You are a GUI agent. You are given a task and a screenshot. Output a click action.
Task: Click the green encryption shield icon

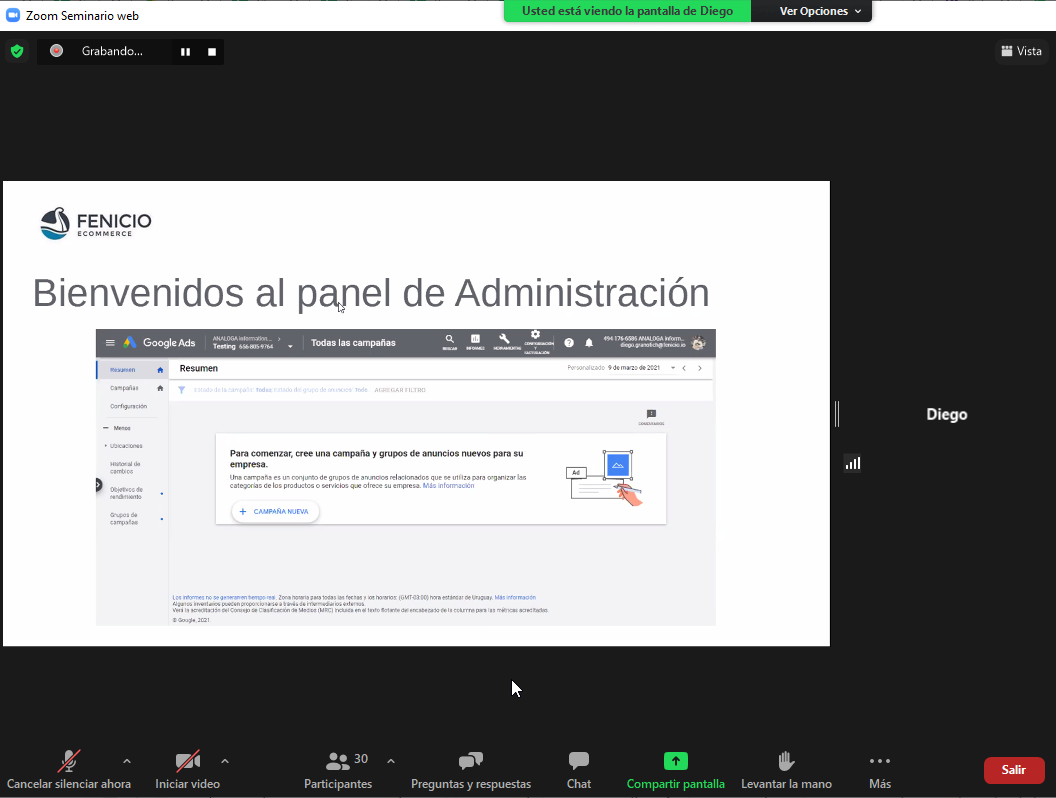[16, 51]
